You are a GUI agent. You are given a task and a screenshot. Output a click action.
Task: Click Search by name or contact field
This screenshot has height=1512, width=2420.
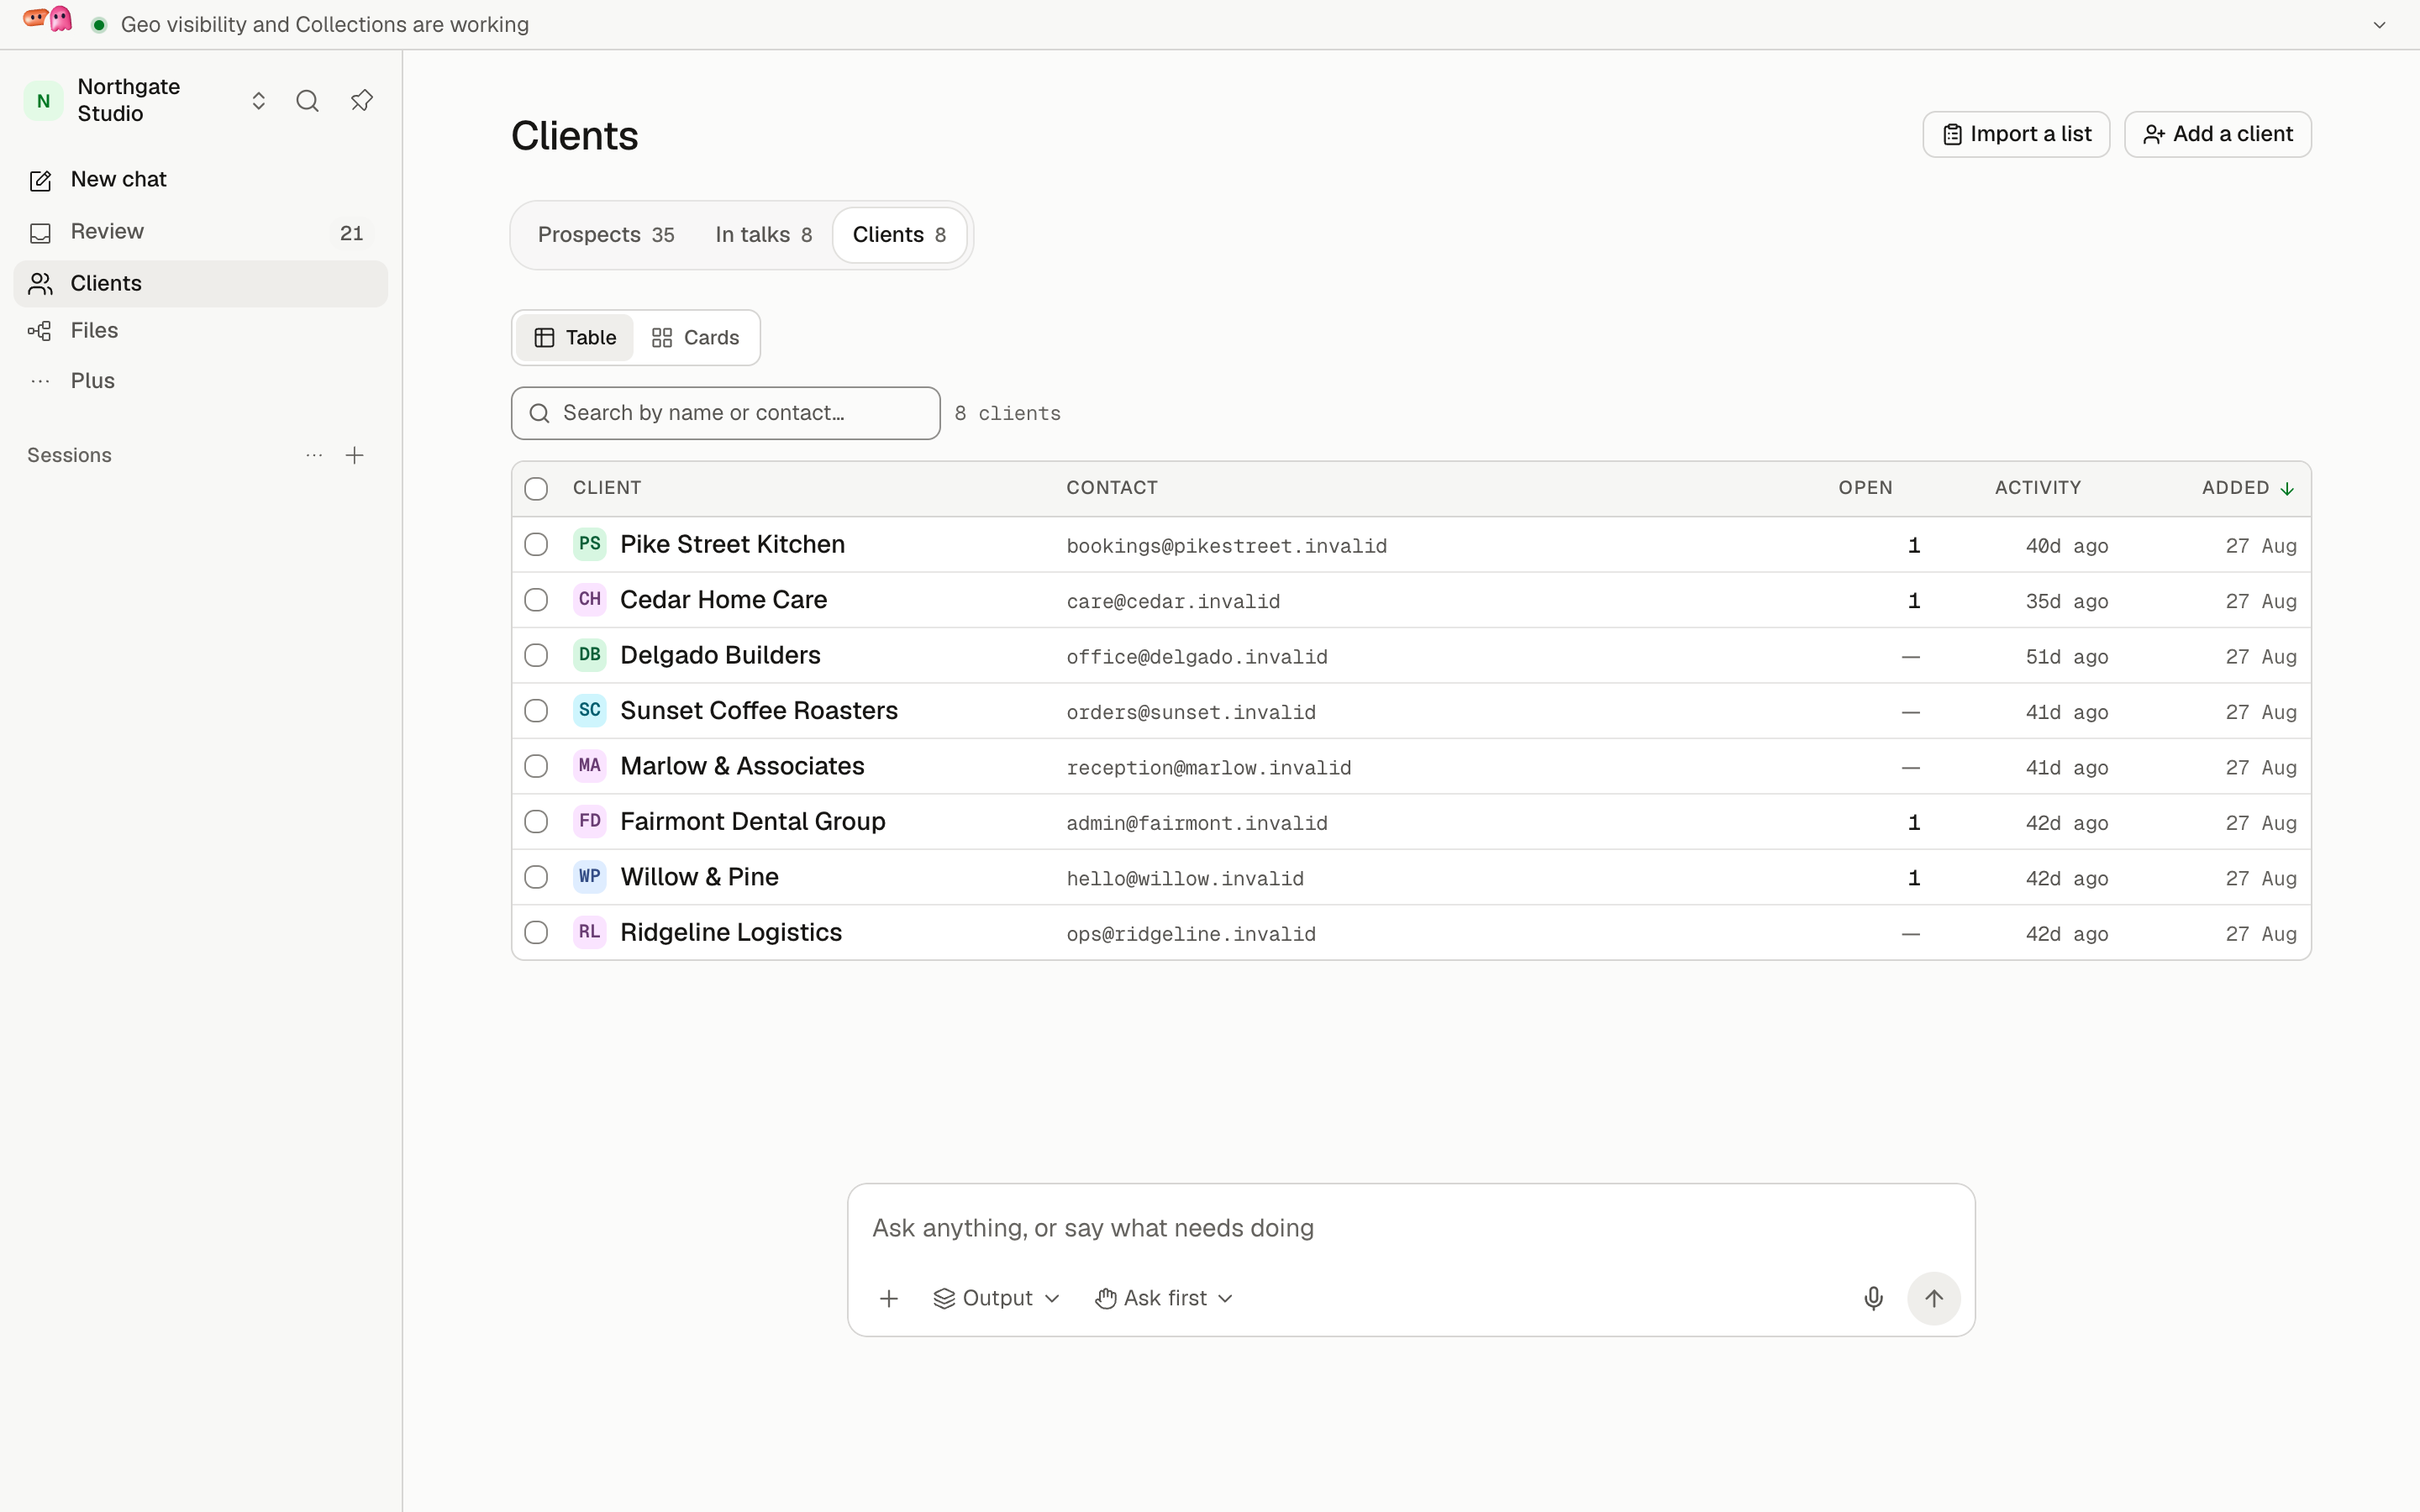pyautogui.click(x=725, y=413)
